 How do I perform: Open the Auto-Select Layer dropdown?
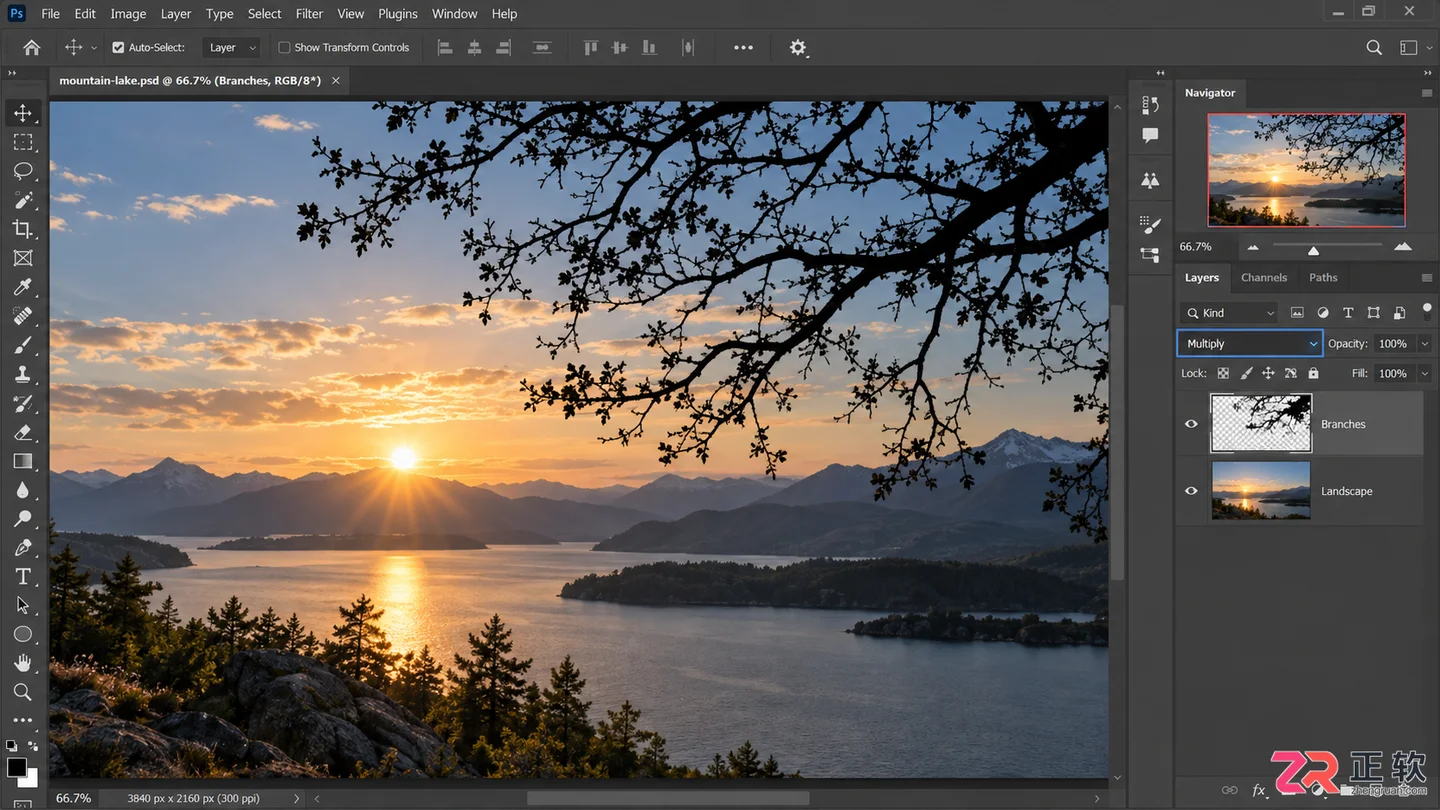pyautogui.click(x=232, y=47)
